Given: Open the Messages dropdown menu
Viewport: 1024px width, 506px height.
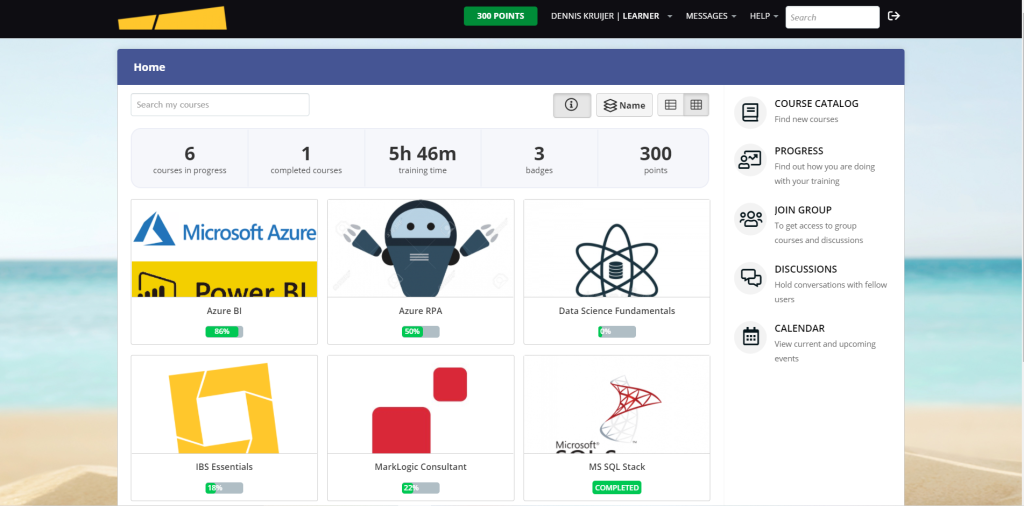Looking at the screenshot, I should (x=710, y=16).
